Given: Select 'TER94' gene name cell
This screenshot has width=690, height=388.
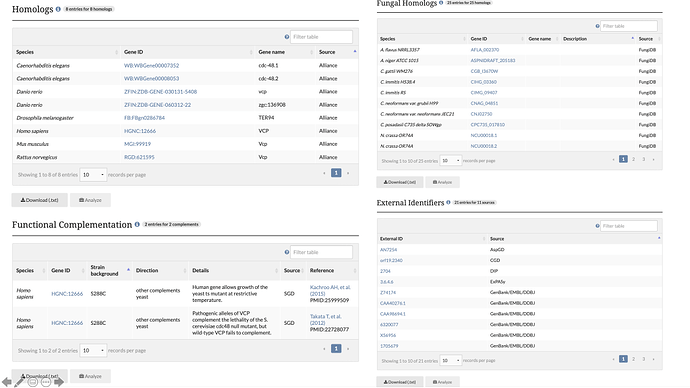Looking at the screenshot, I should tap(266, 118).
